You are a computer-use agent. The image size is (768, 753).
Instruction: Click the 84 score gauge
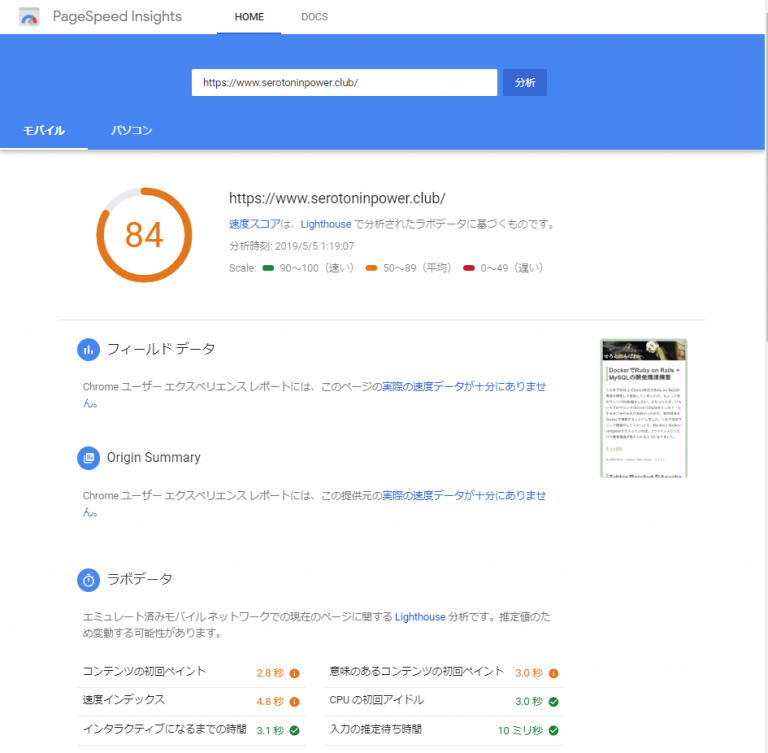(x=144, y=235)
